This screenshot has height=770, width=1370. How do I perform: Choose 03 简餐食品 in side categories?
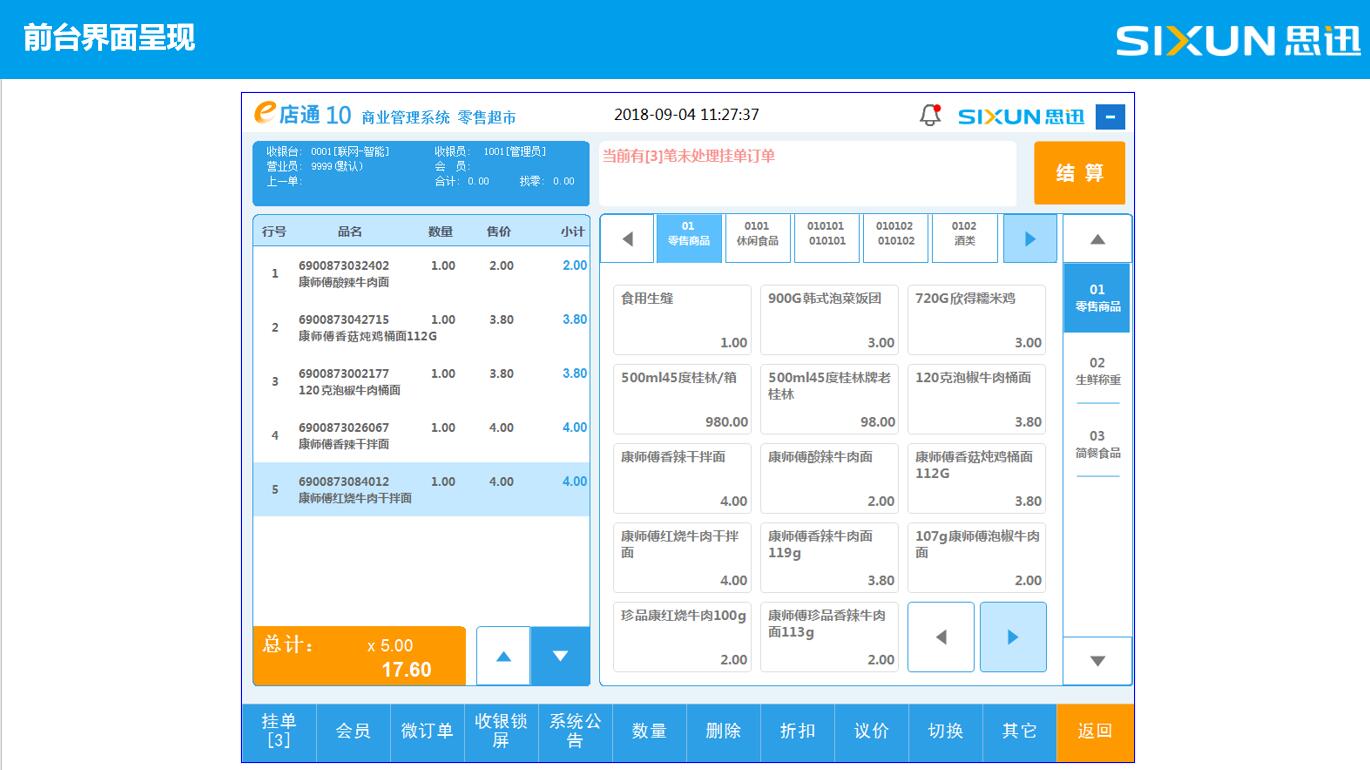pos(1097,444)
